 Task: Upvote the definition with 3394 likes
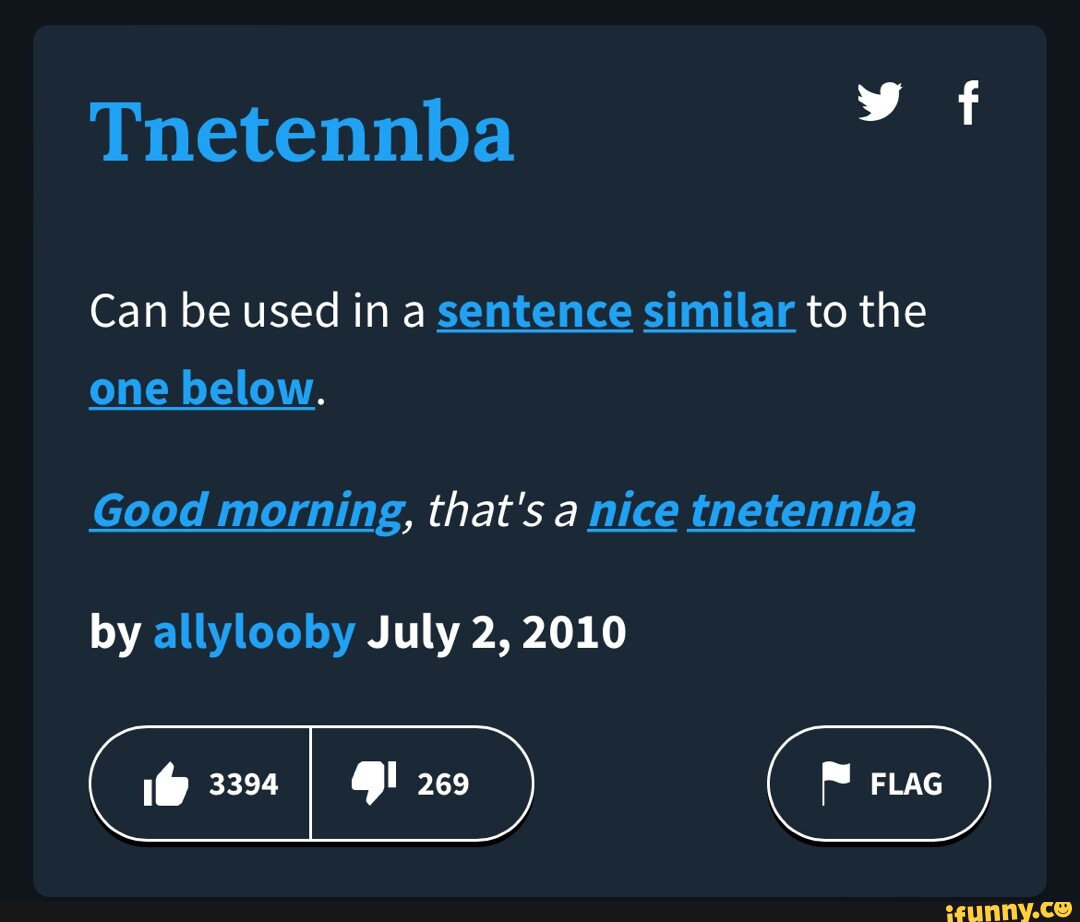pyautogui.click(x=200, y=783)
